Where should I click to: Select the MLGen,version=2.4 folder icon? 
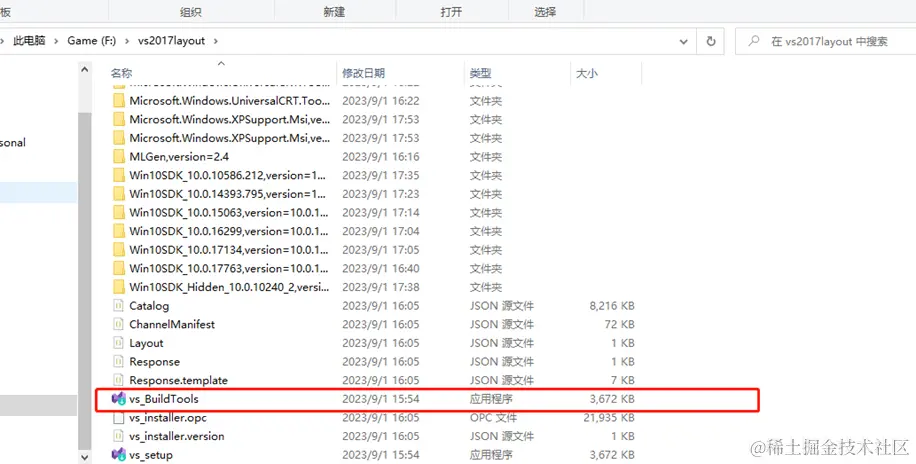point(119,157)
